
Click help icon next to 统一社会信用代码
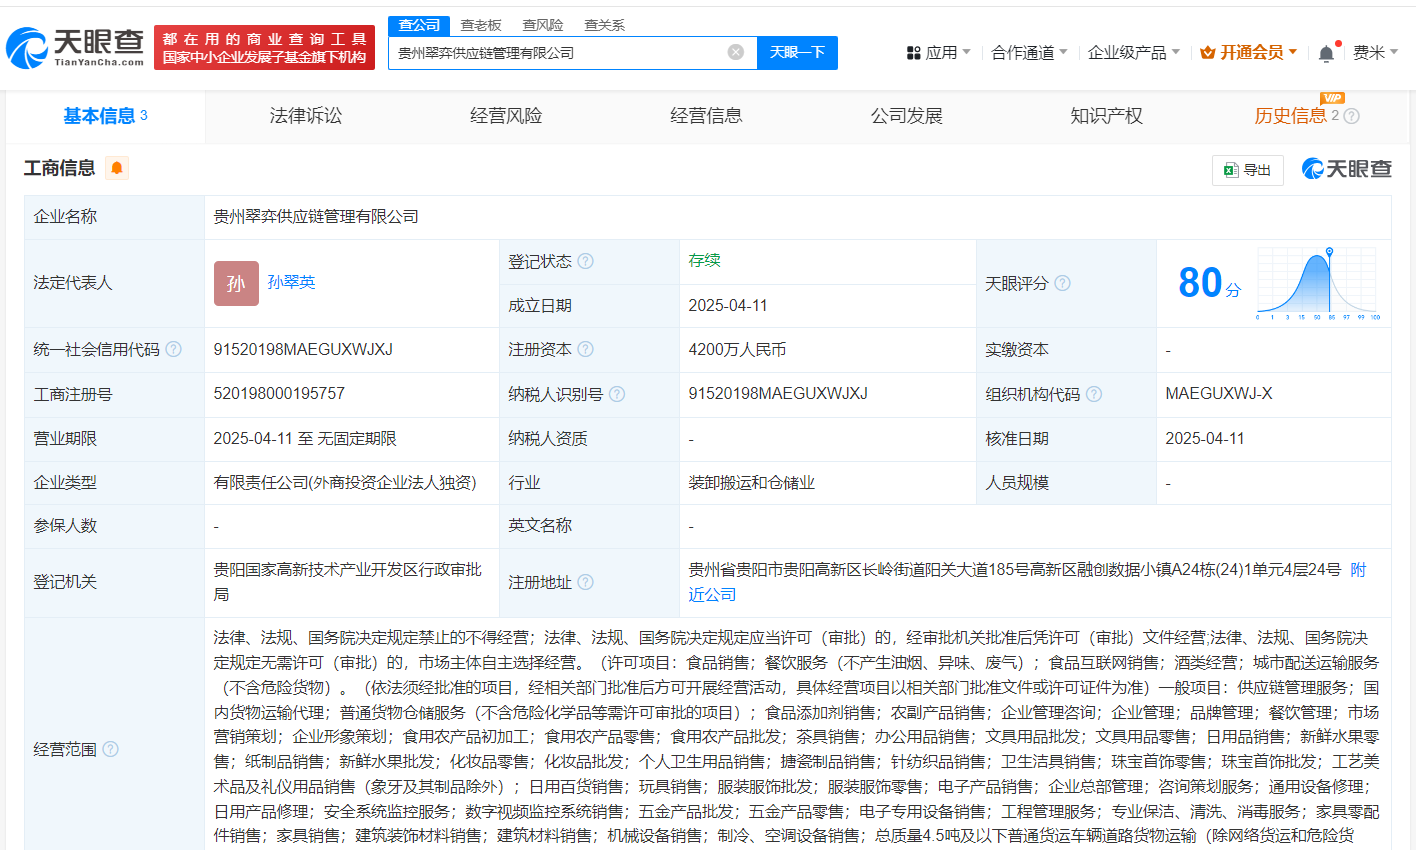point(174,349)
